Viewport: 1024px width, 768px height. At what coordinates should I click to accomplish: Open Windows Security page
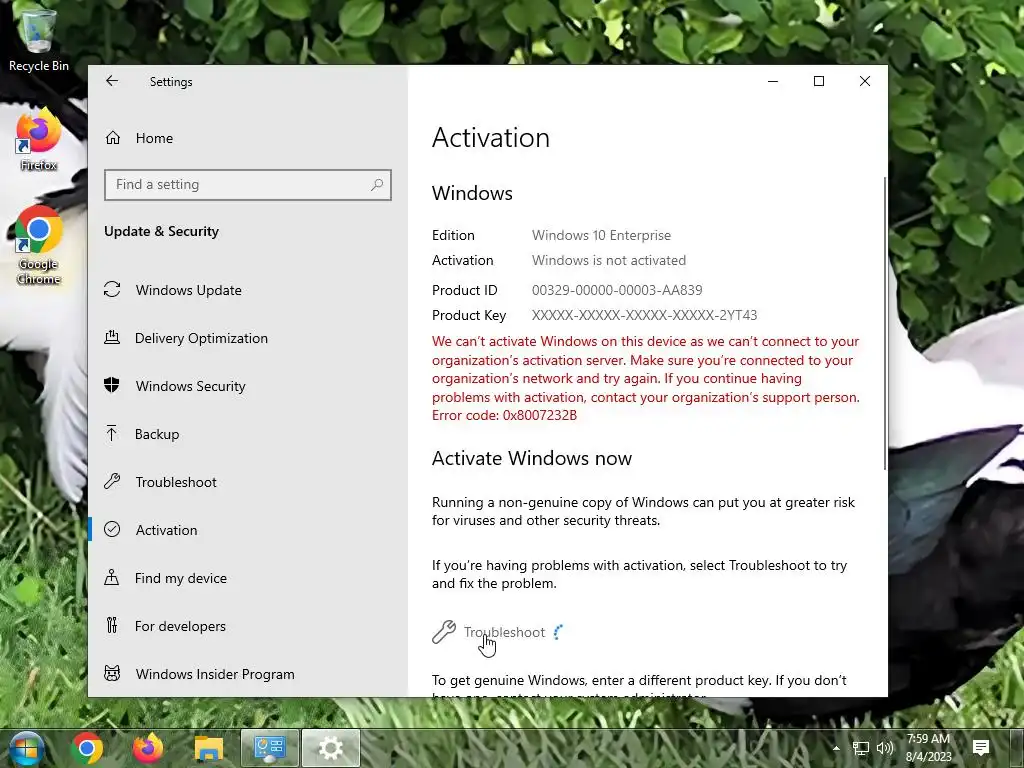point(248,386)
